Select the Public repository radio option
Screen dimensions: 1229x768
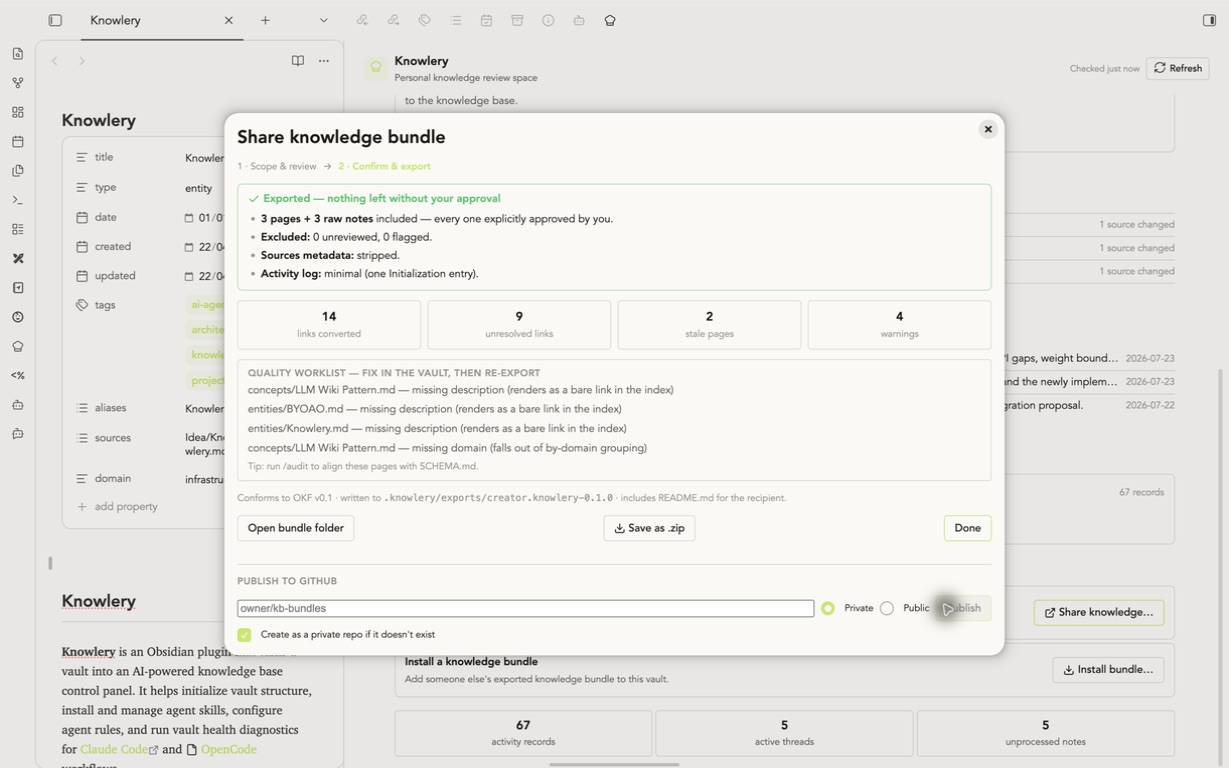pos(887,608)
